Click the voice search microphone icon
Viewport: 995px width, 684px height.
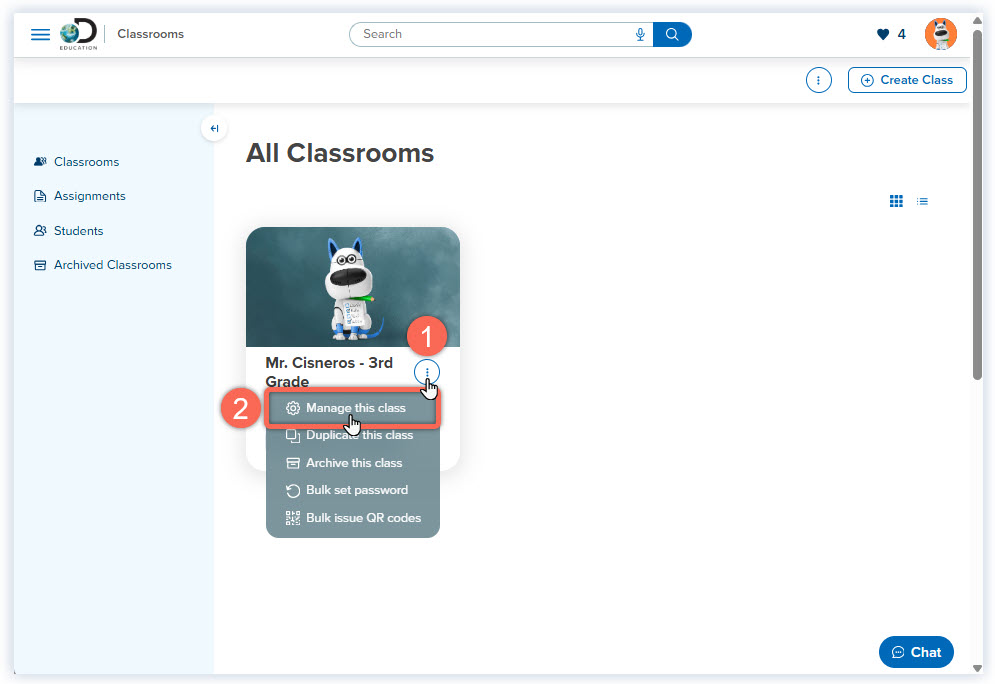(640, 34)
